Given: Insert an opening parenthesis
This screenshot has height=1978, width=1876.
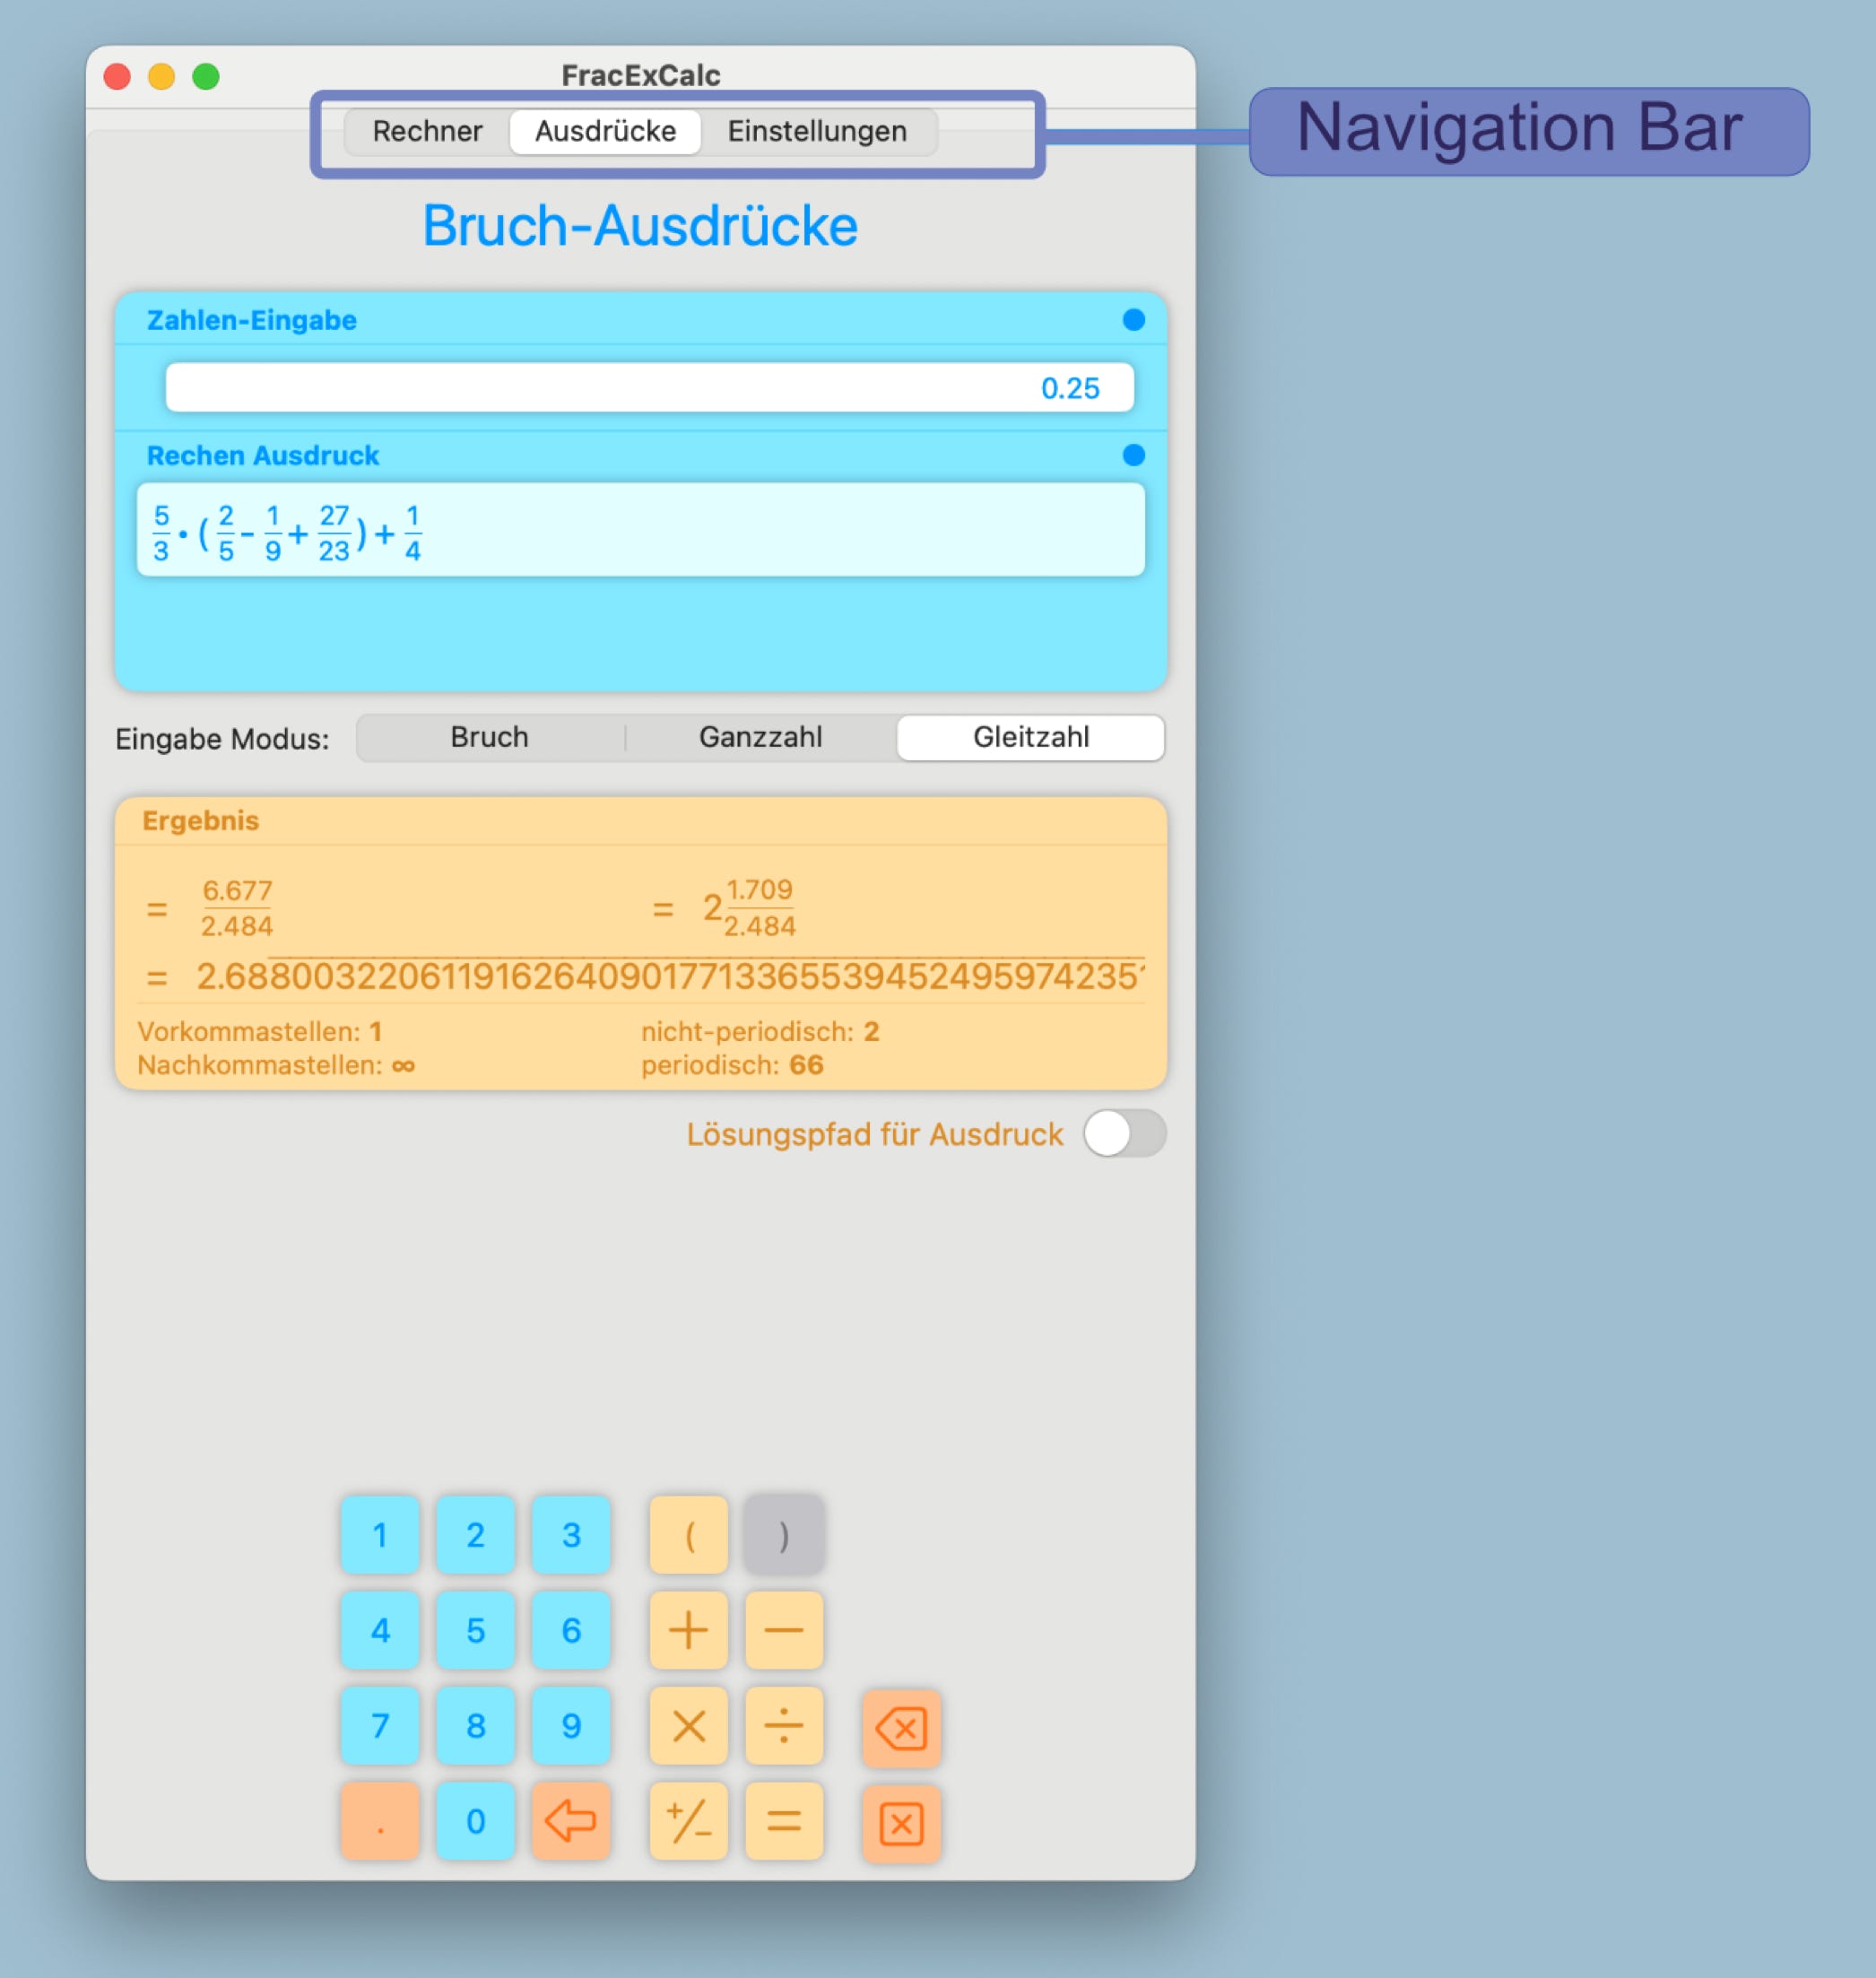Looking at the screenshot, I should pos(688,1535).
